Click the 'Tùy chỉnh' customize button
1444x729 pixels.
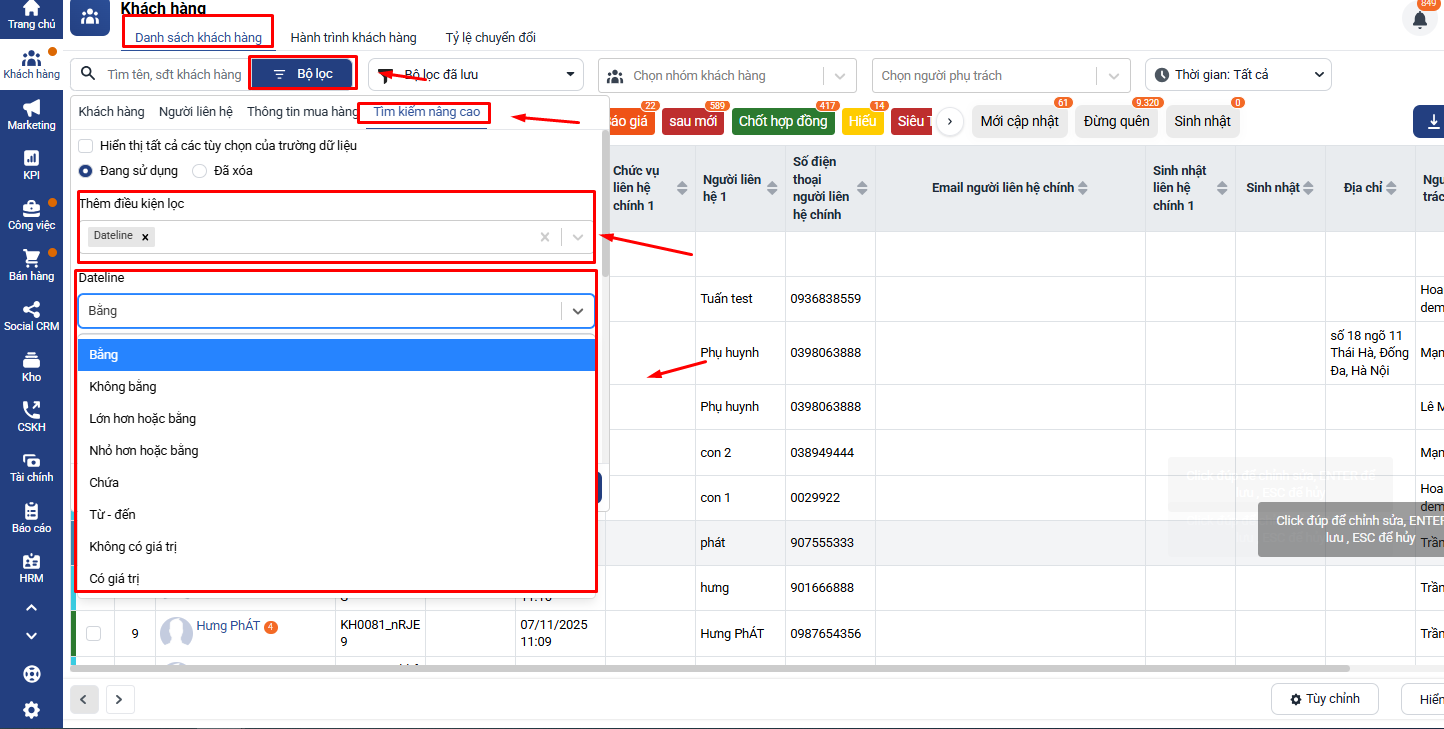click(x=1324, y=699)
